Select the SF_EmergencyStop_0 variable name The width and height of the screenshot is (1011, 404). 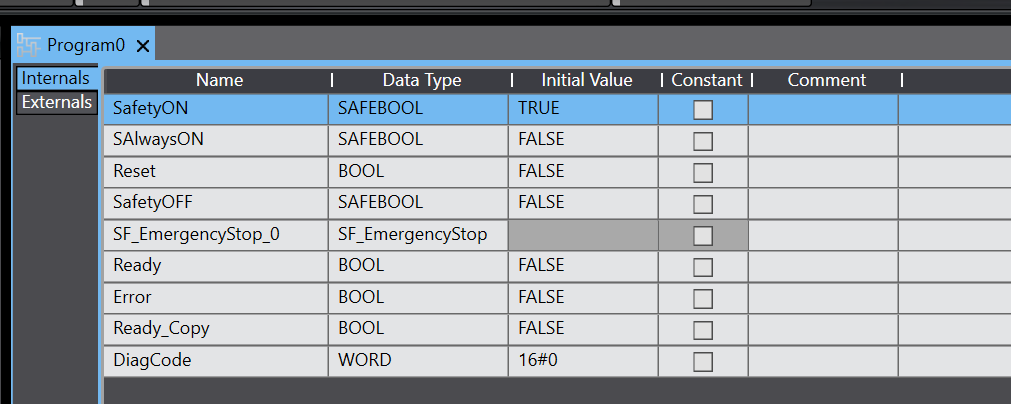(x=216, y=235)
